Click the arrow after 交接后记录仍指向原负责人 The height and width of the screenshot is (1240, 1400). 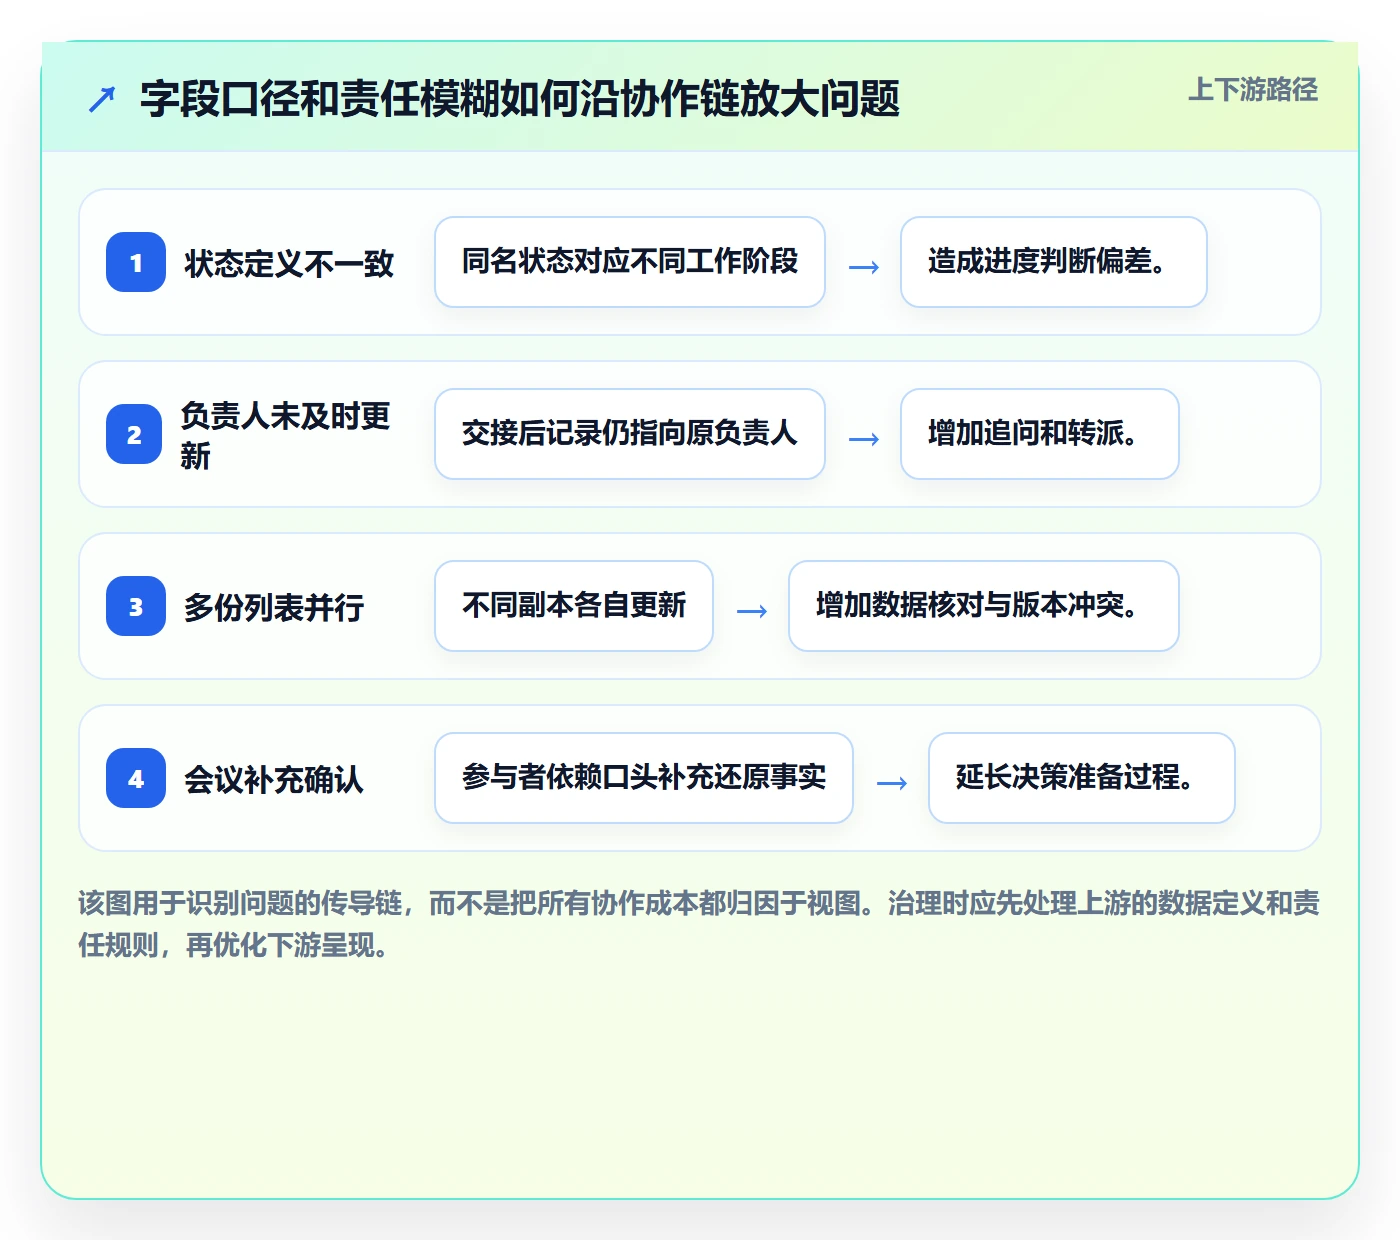(864, 439)
